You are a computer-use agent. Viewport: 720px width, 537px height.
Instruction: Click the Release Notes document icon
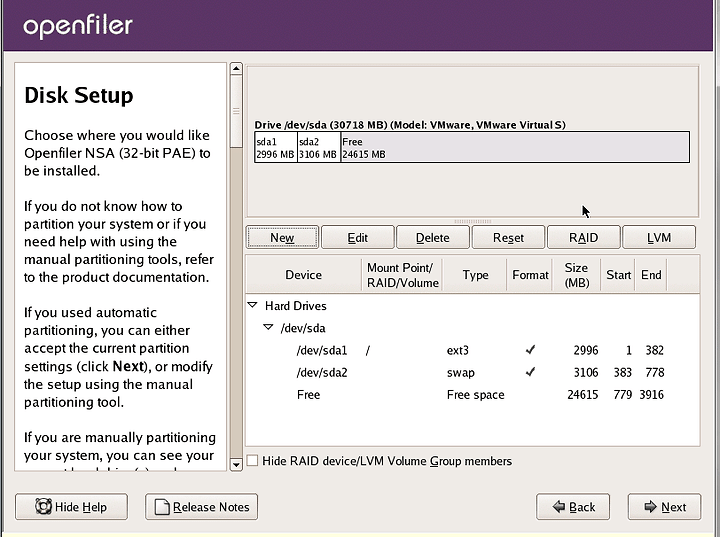tap(162, 507)
